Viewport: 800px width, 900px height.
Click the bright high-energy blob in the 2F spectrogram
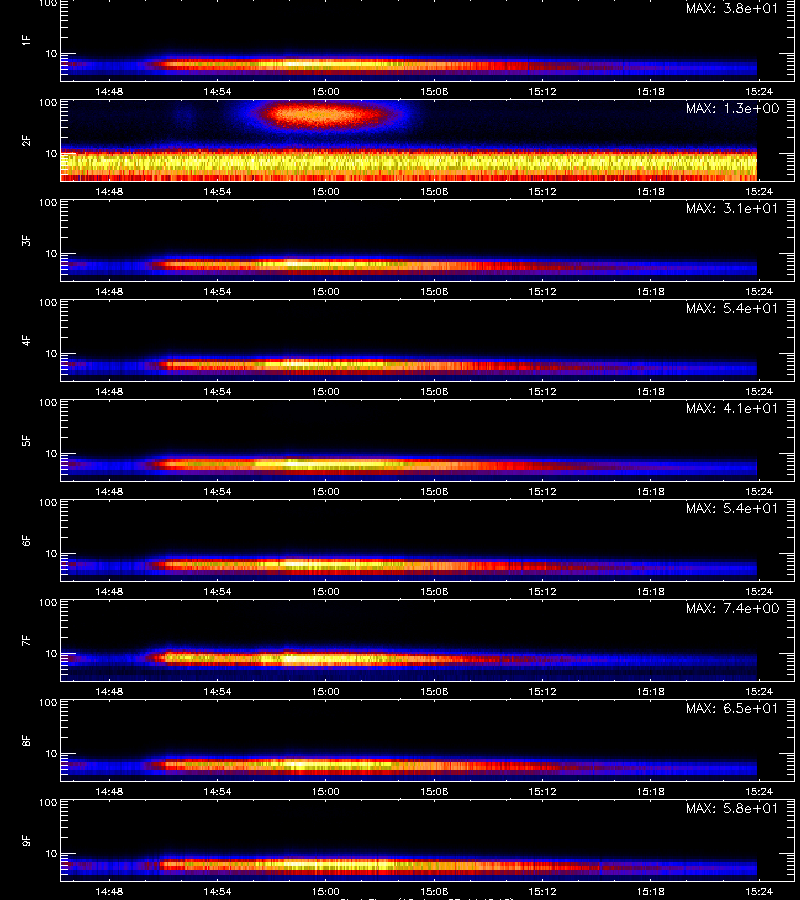pyautogui.click(x=325, y=115)
